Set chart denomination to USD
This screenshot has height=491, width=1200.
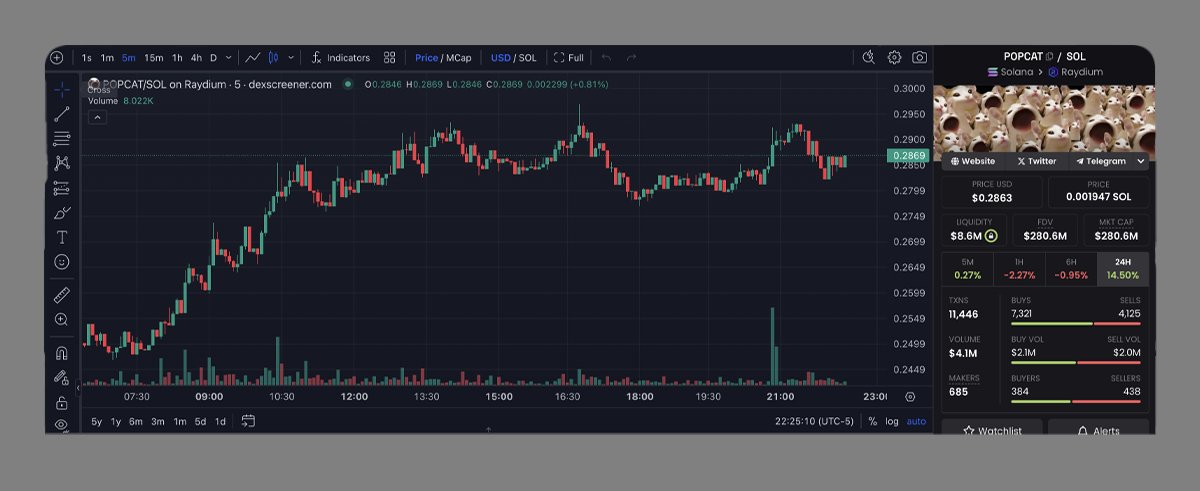(x=500, y=58)
